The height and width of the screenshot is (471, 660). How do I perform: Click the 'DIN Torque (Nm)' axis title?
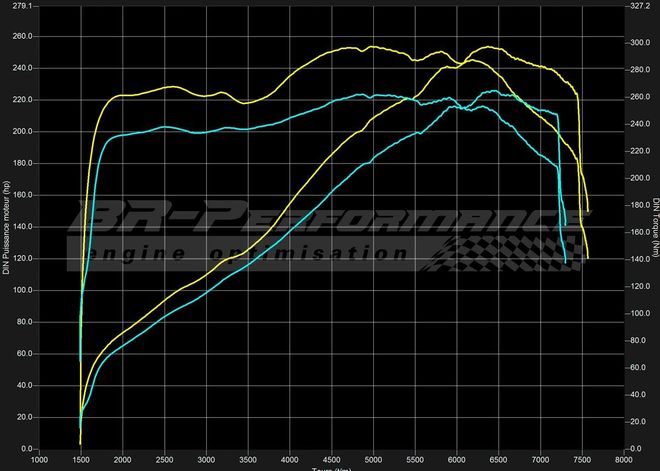[x=654, y=227]
